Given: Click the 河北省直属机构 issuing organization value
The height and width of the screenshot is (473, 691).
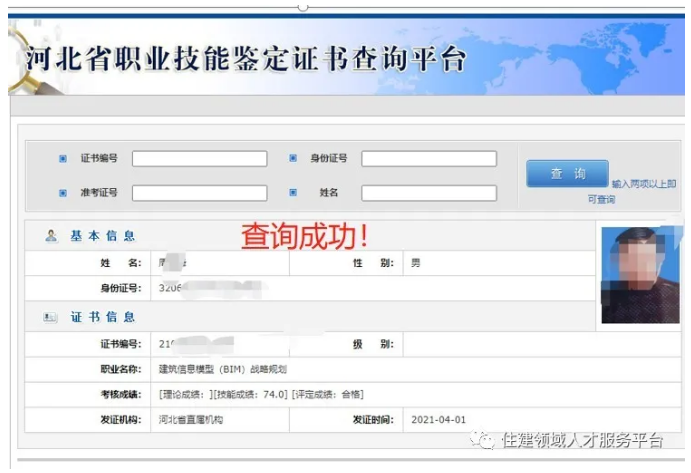Looking at the screenshot, I should (x=191, y=420).
